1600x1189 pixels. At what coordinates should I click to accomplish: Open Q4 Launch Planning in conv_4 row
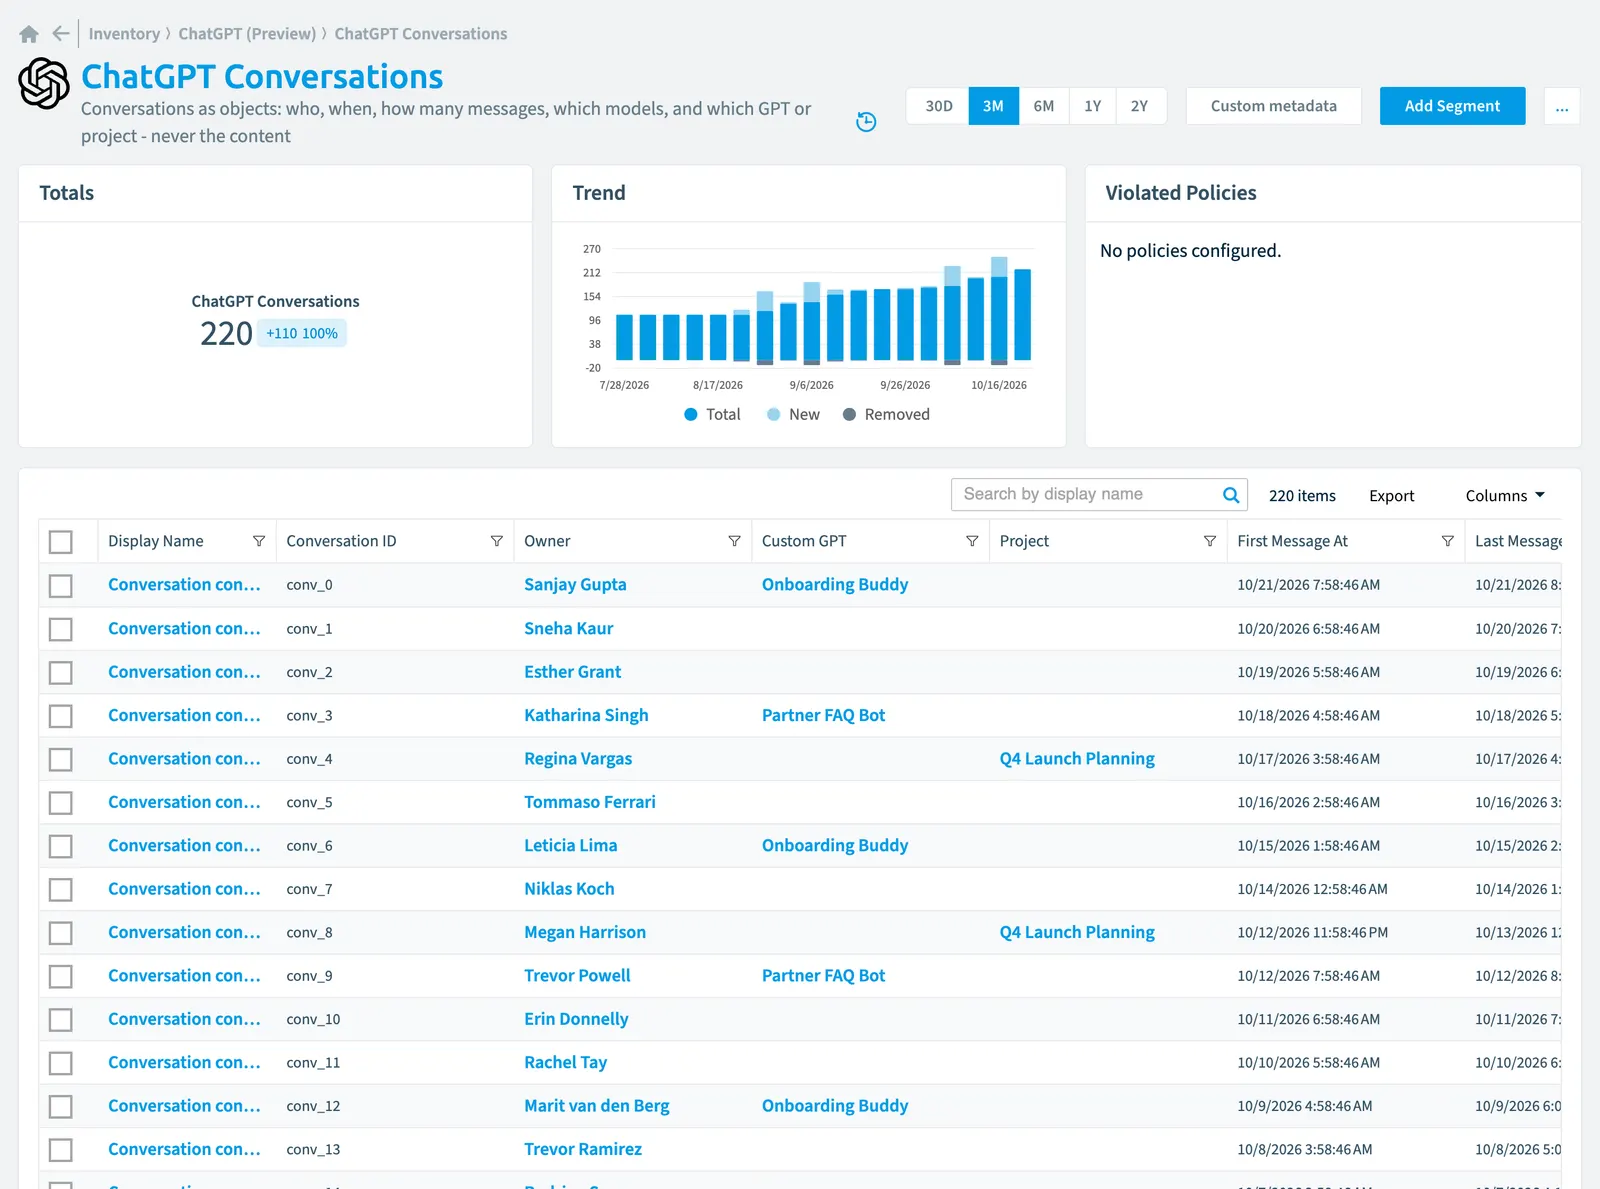pos(1077,759)
